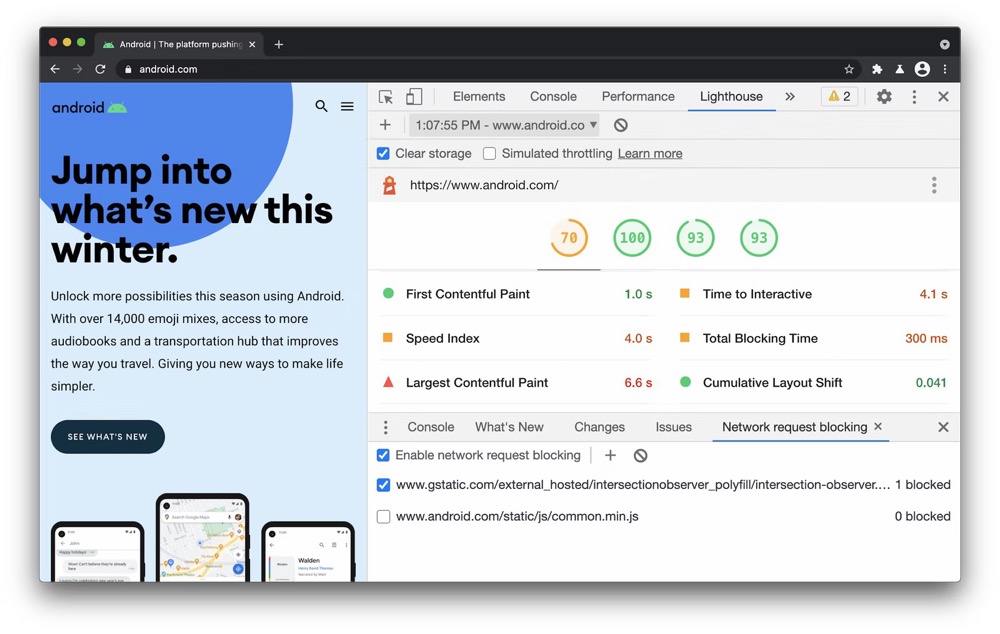Show more DevTools tabs
This screenshot has height=634, width=1000.
[x=790, y=96]
